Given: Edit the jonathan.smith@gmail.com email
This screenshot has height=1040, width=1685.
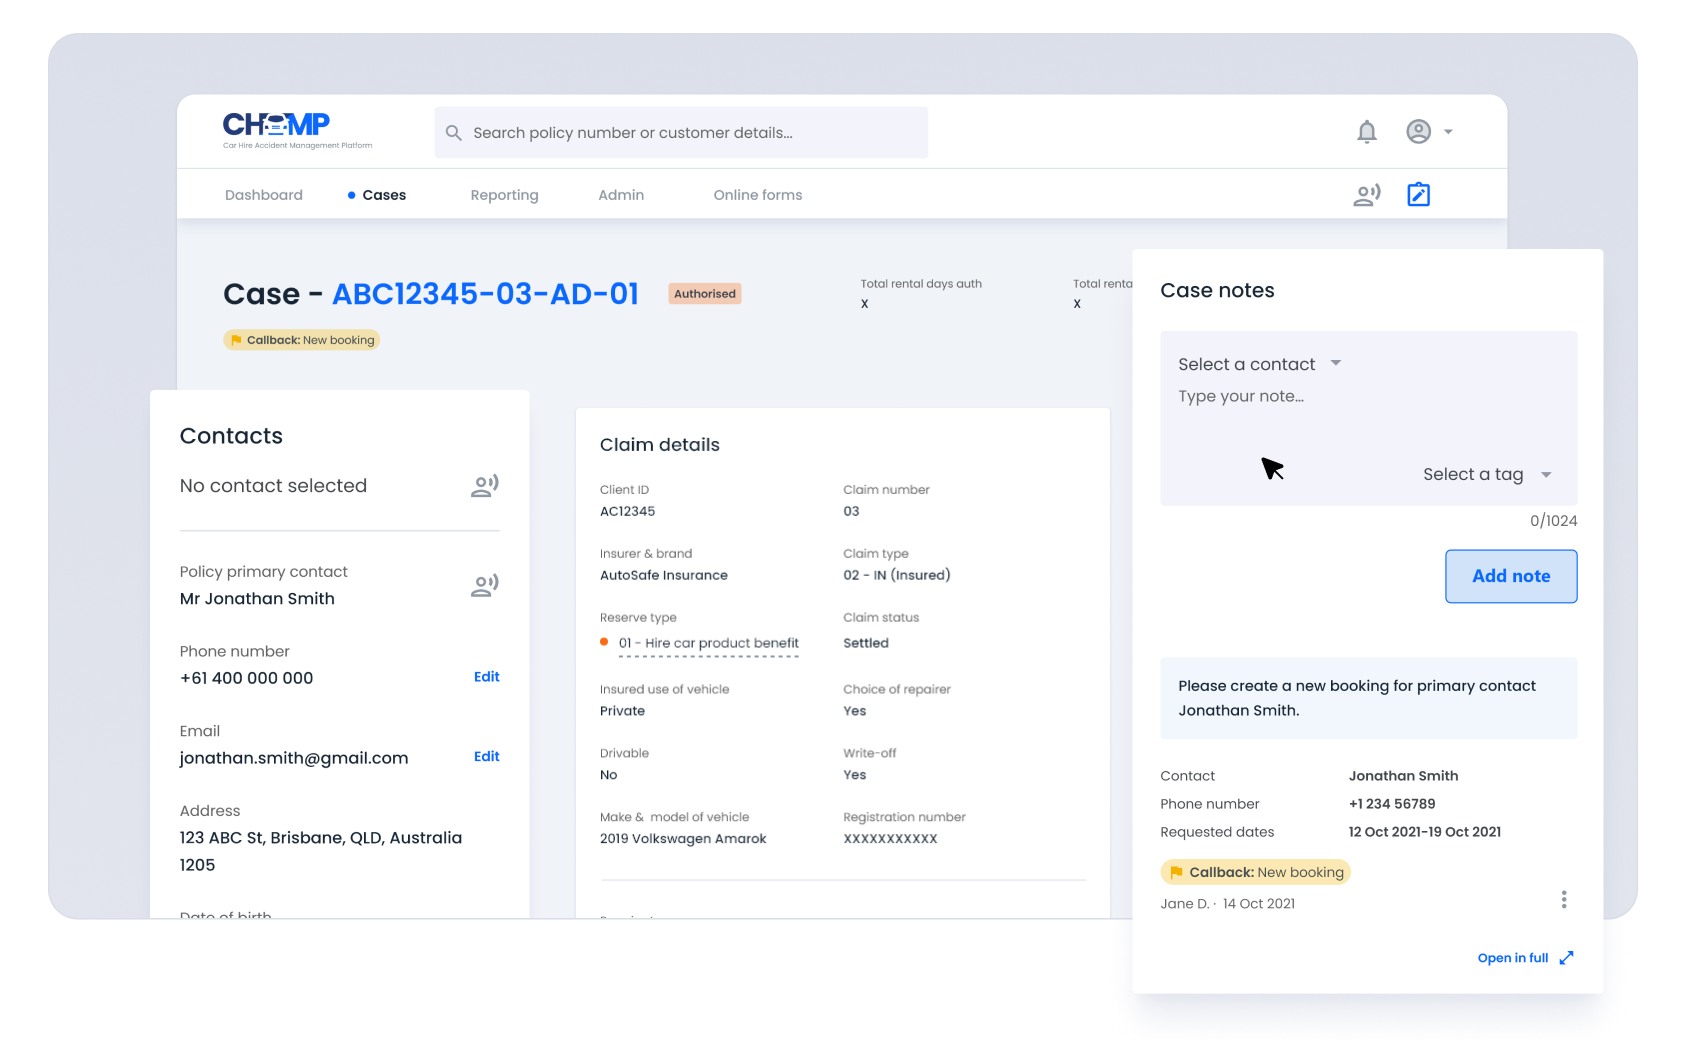Looking at the screenshot, I should (x=486, y=757).
